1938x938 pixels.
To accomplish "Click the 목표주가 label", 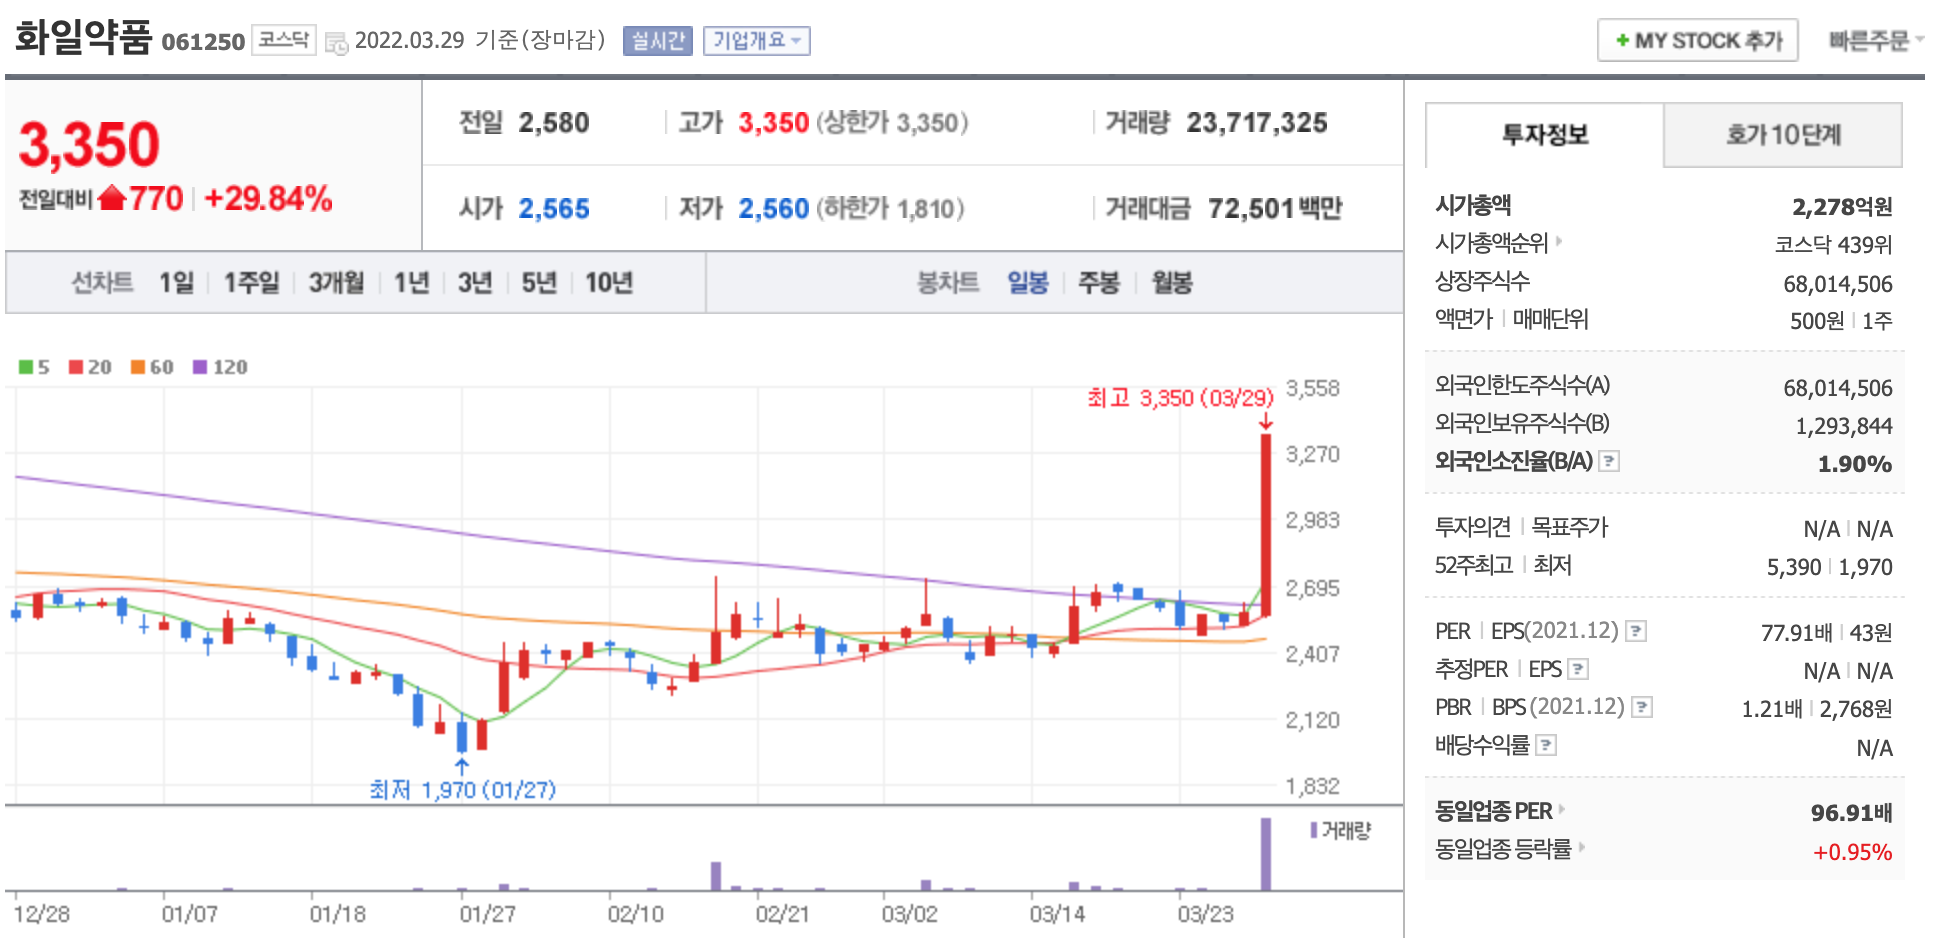I will [1570, 527].
